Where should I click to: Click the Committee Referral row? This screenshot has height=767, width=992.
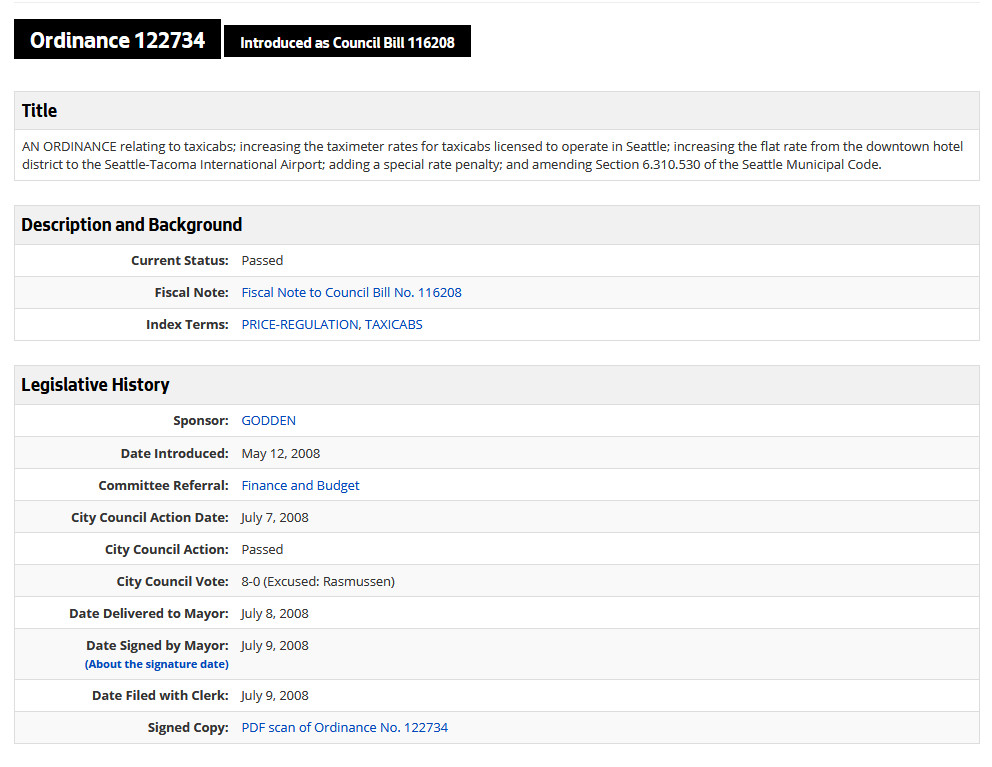tap(497, 485)
